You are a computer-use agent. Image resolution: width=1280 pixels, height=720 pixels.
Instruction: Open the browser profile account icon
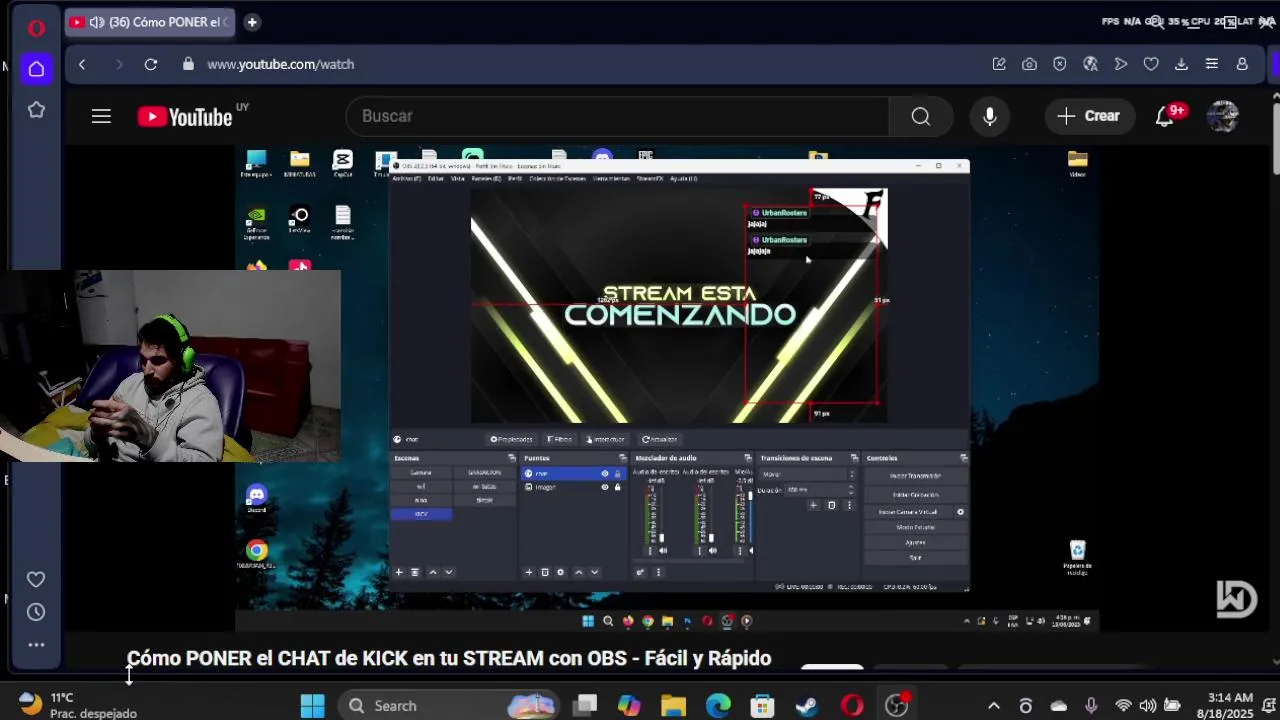click(x=1242, y=64)
